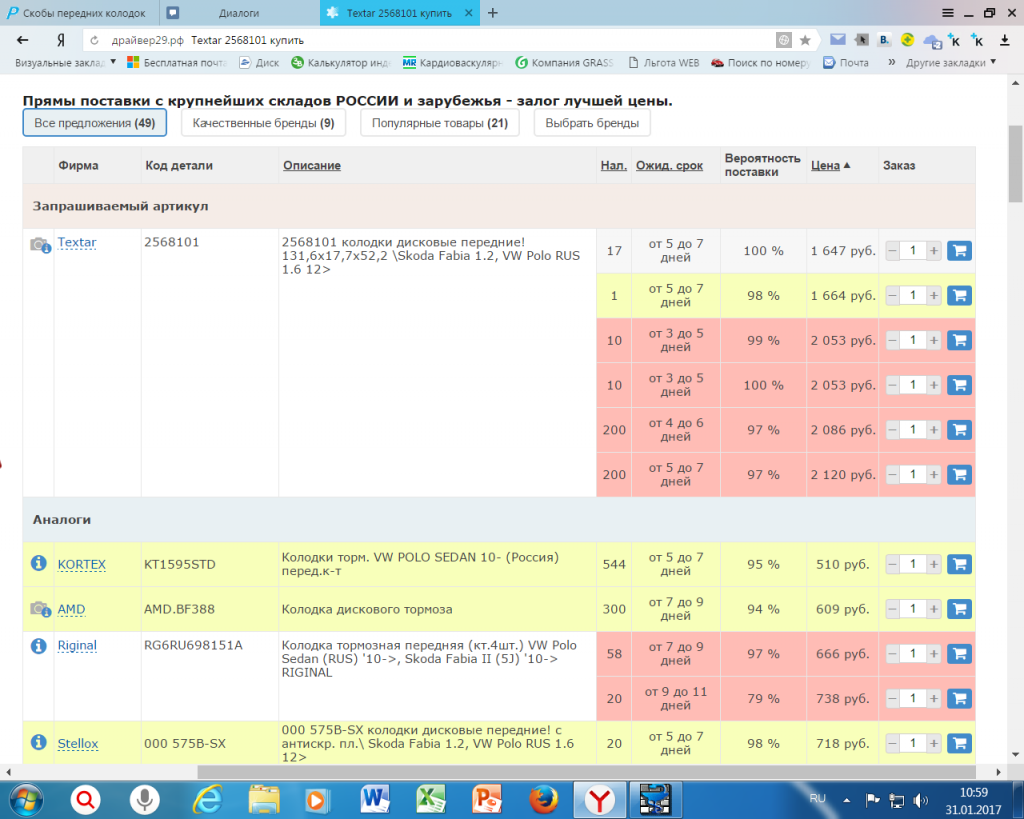Viewport: 1024px width, 819px height.
Task: Add Textar 1 664 руб. offer to cart
Action: point(959,296)
